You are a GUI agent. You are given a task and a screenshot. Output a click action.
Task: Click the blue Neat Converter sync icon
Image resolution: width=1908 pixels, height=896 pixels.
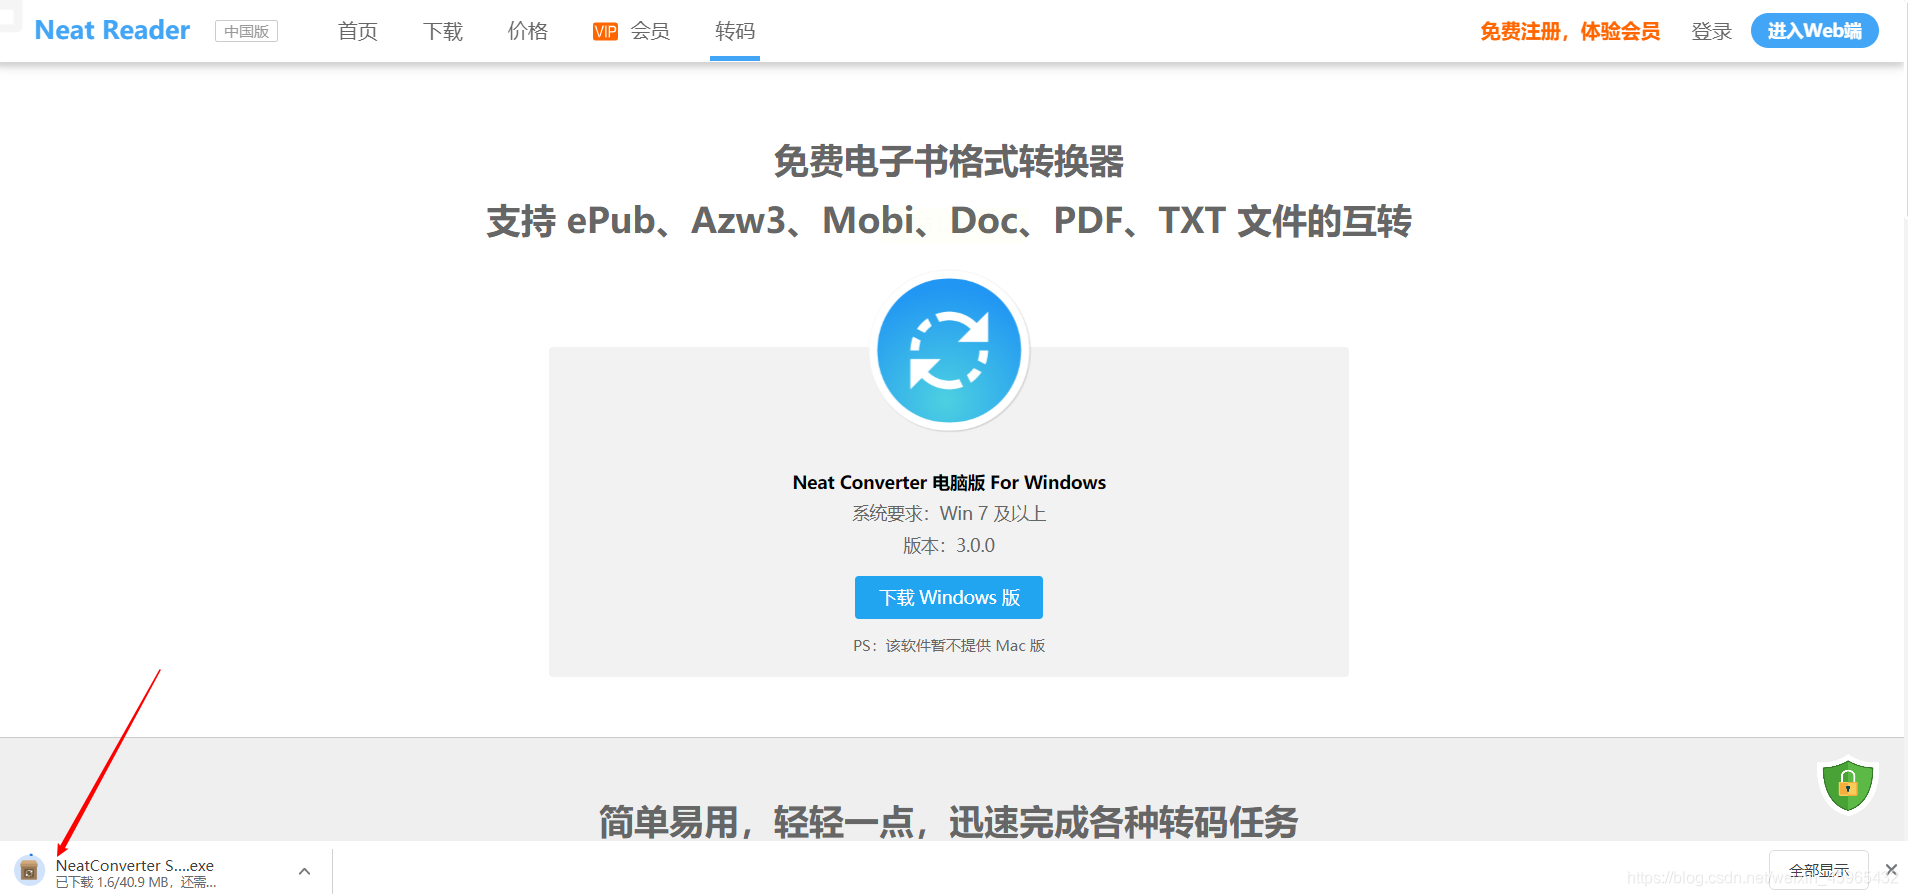tap(949, 351)
